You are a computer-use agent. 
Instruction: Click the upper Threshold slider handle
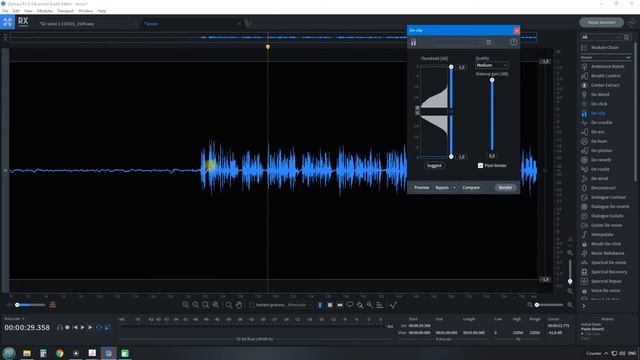click(x=451, y=67)
